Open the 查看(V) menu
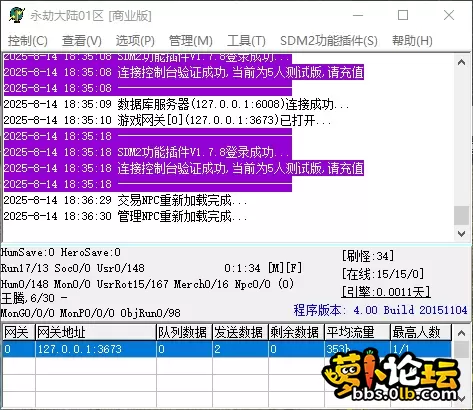Image resolution: width=473 pixels, height=410 pixels. click(x=82, y=41)
